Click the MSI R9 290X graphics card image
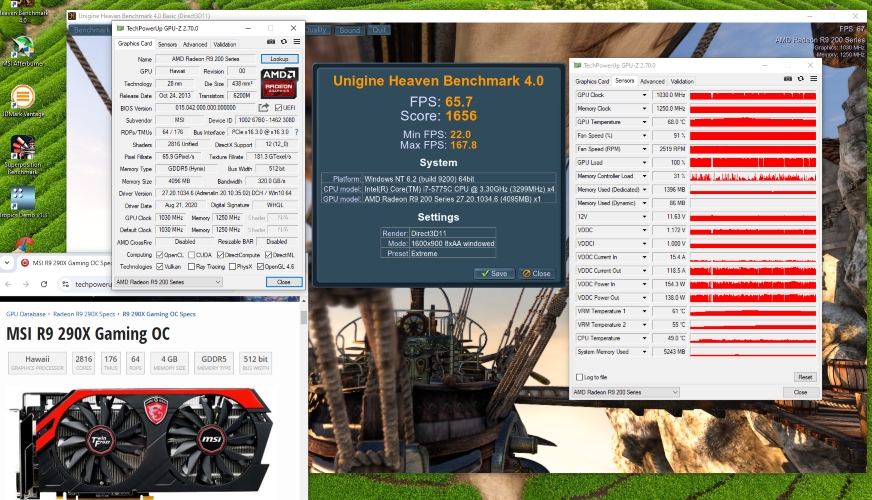Image resolution: width=872 pixels, height=500 pixels. (x=142, y=443)
